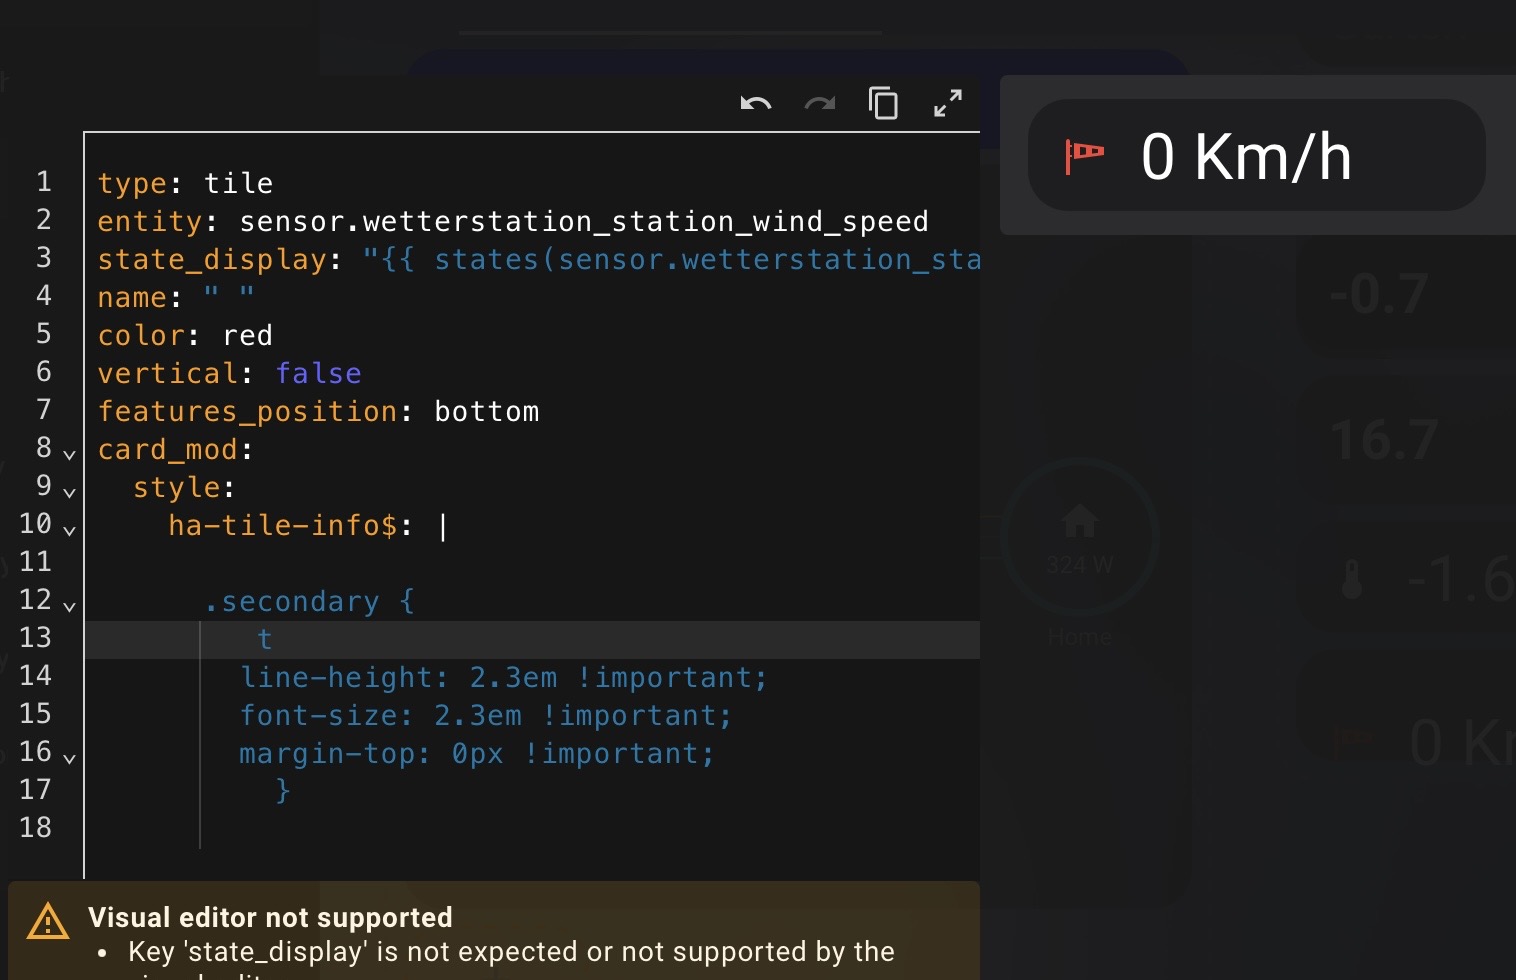Viewport: 1516px width, 980px height.
Task: Fold the ha-tile-info$ block on line 10
Action: pyautogui.click(x=69, y=530)
